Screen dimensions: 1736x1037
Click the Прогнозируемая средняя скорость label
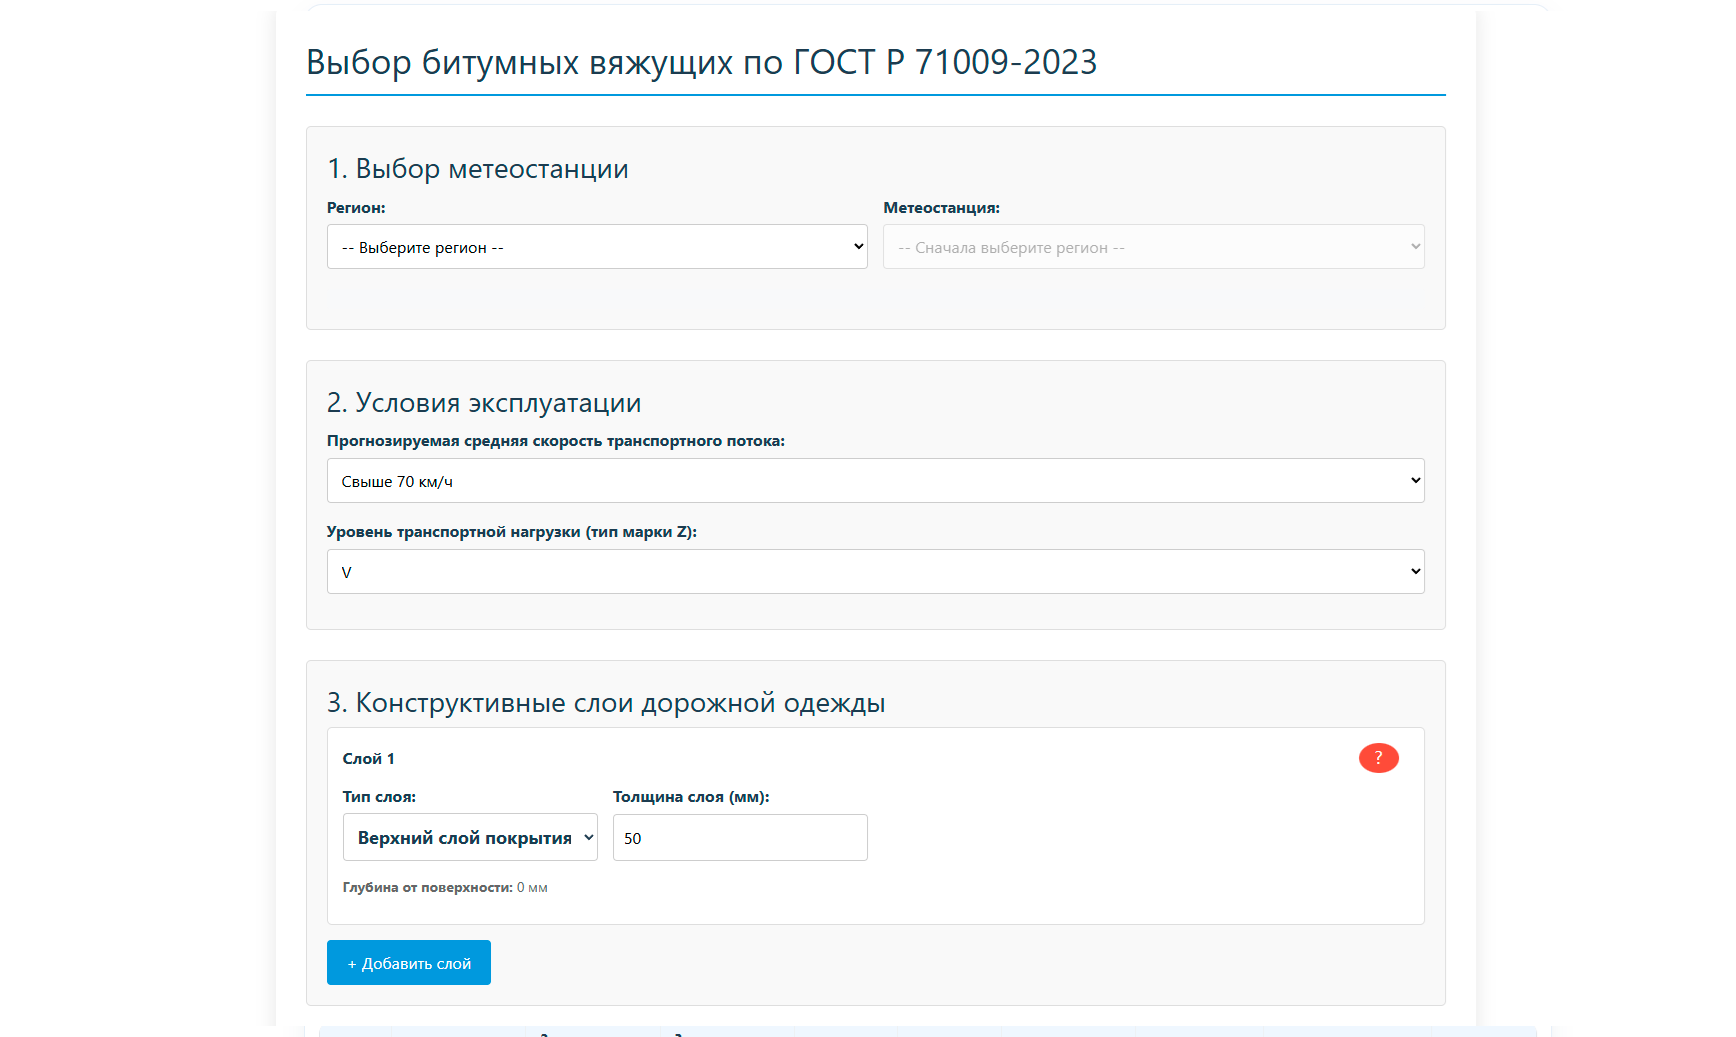coord(555,441)
